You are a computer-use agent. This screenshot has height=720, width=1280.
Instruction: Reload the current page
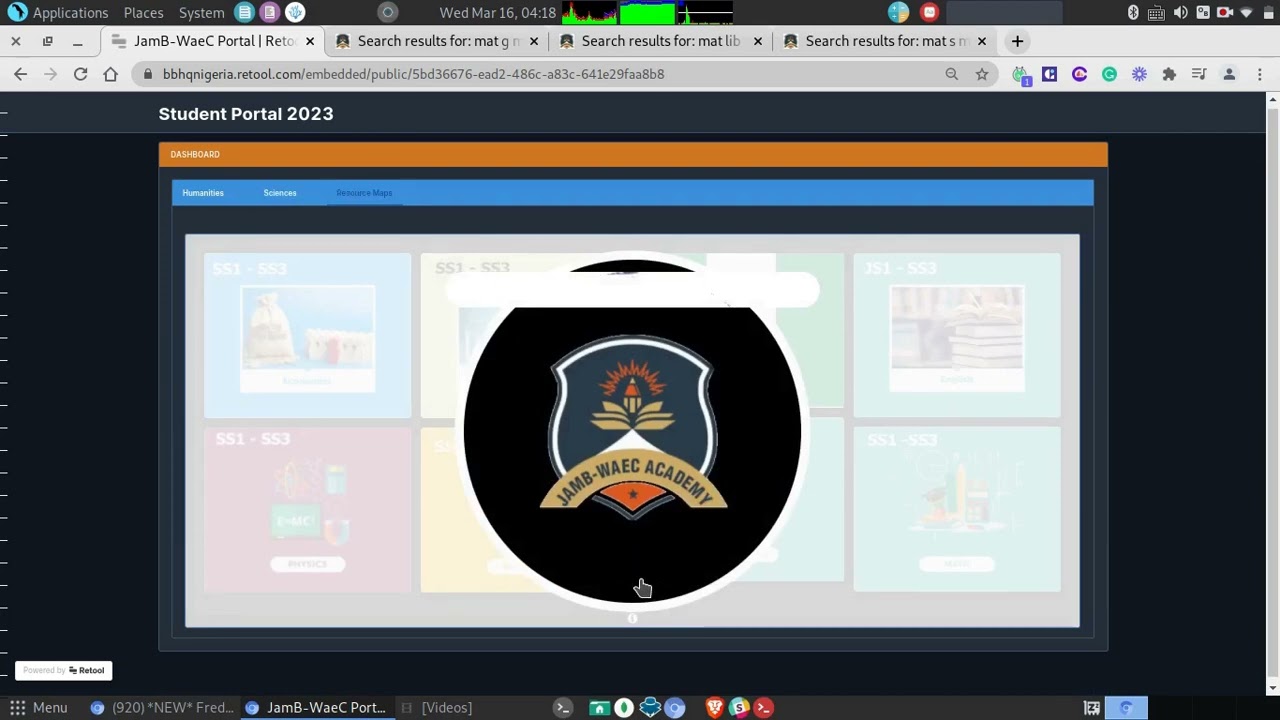point(80,74)
